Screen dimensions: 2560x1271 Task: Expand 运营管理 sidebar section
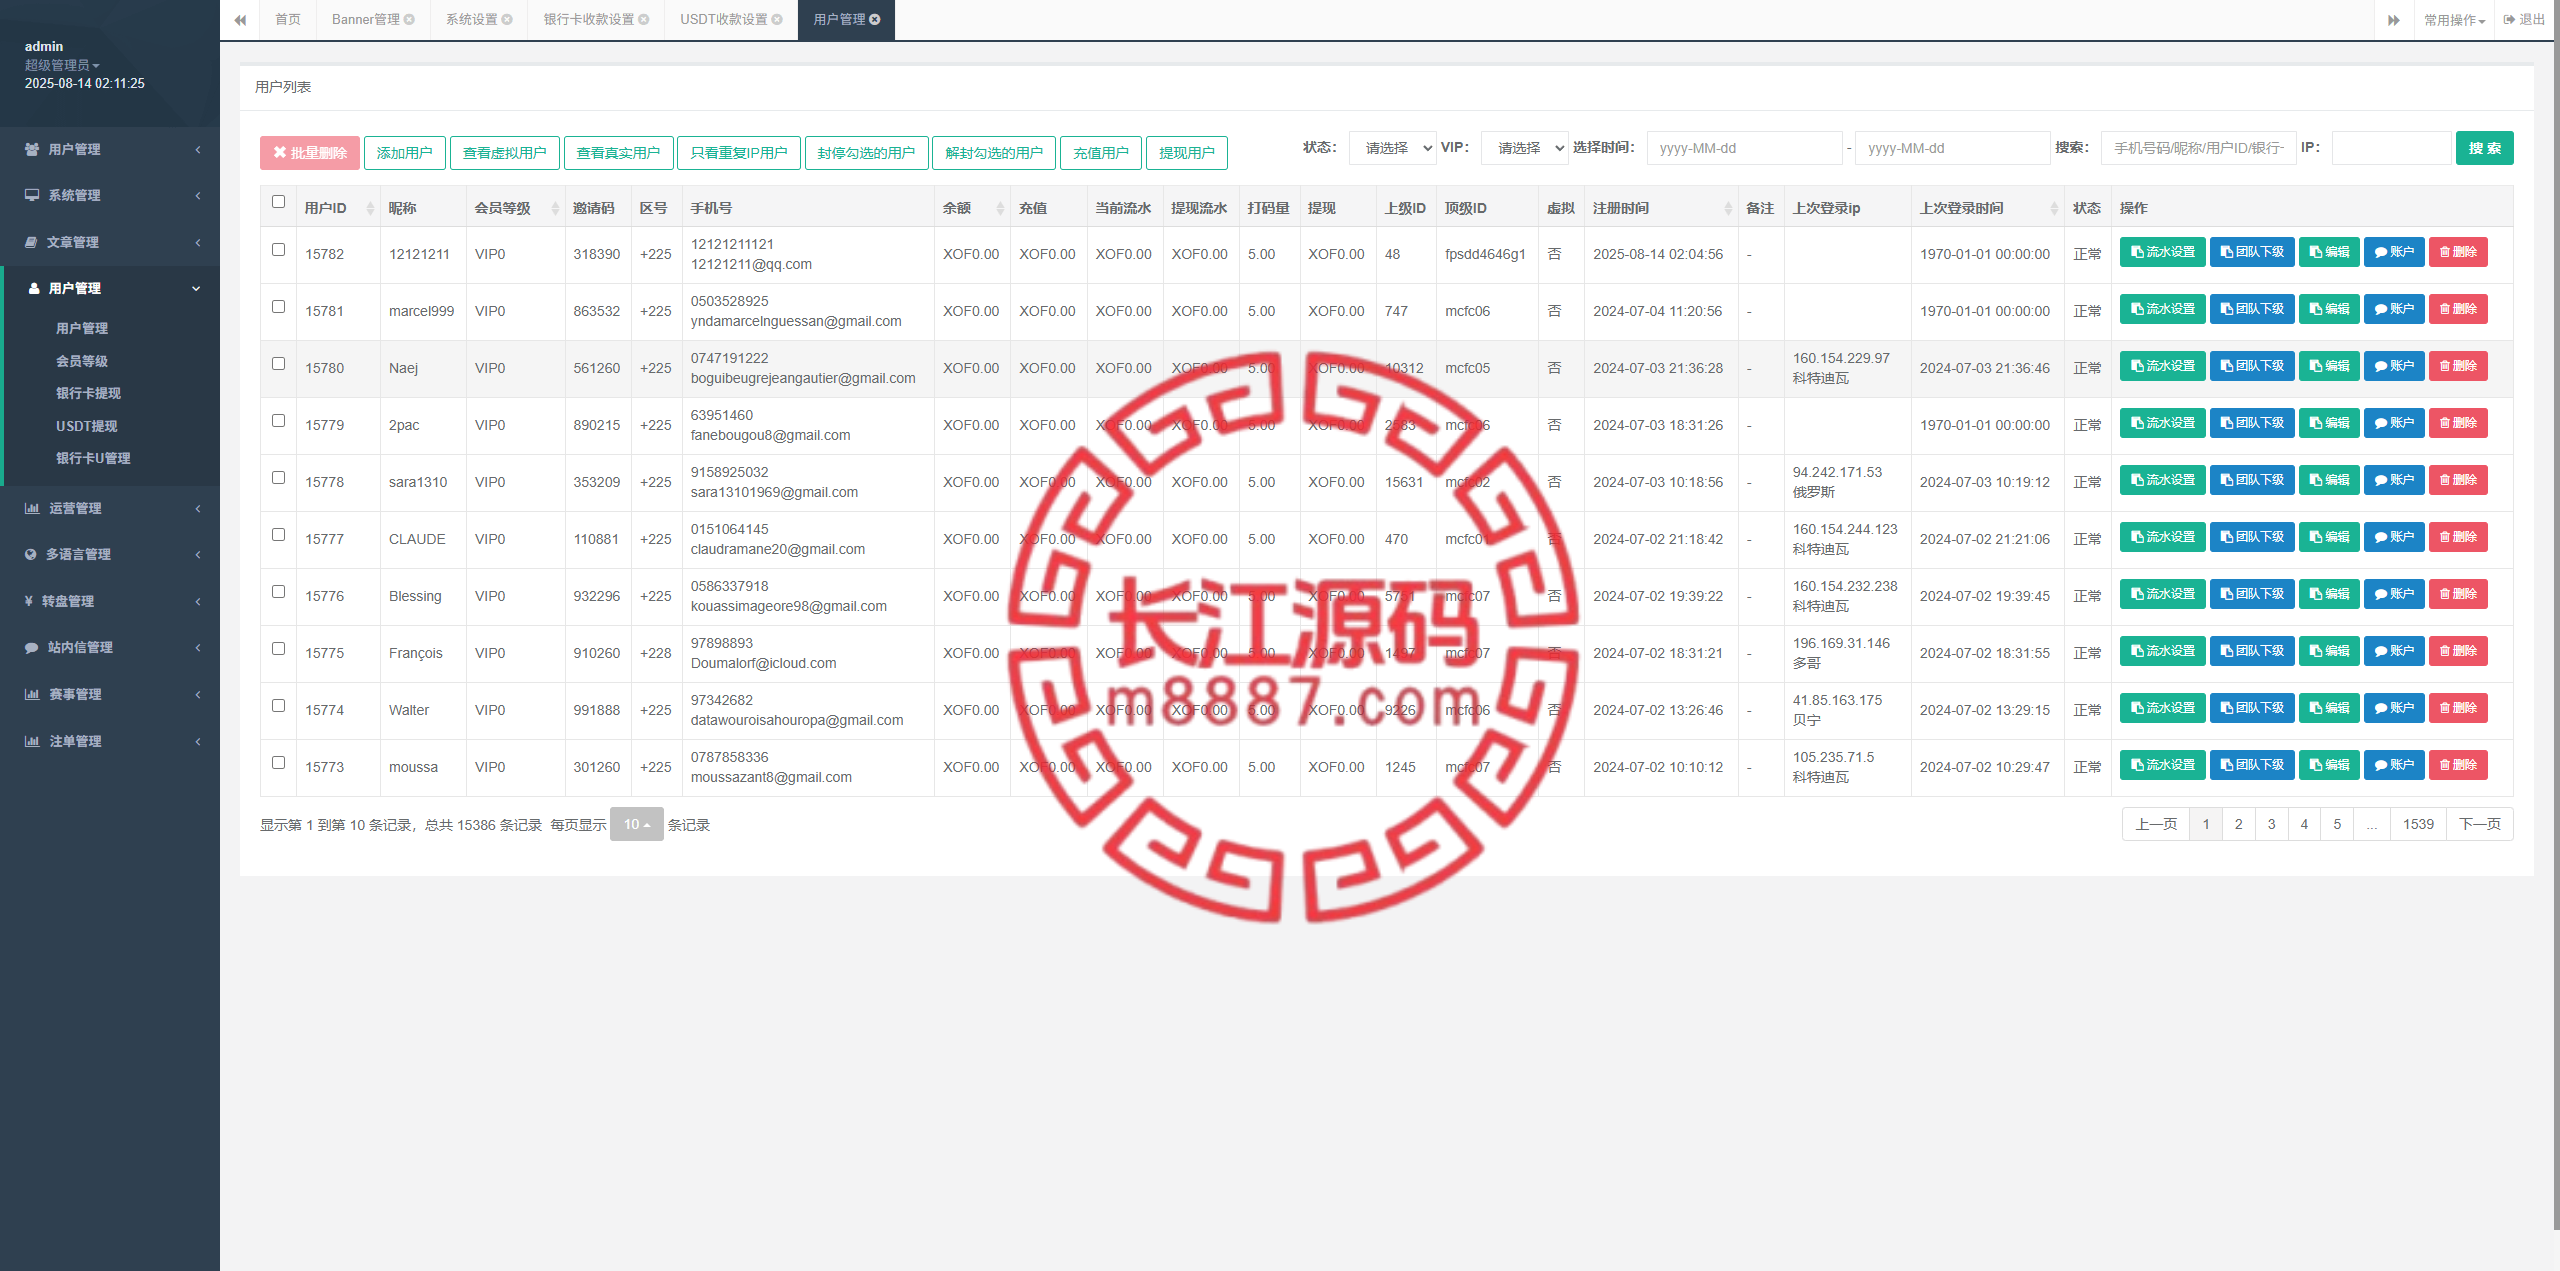(110, 508)
